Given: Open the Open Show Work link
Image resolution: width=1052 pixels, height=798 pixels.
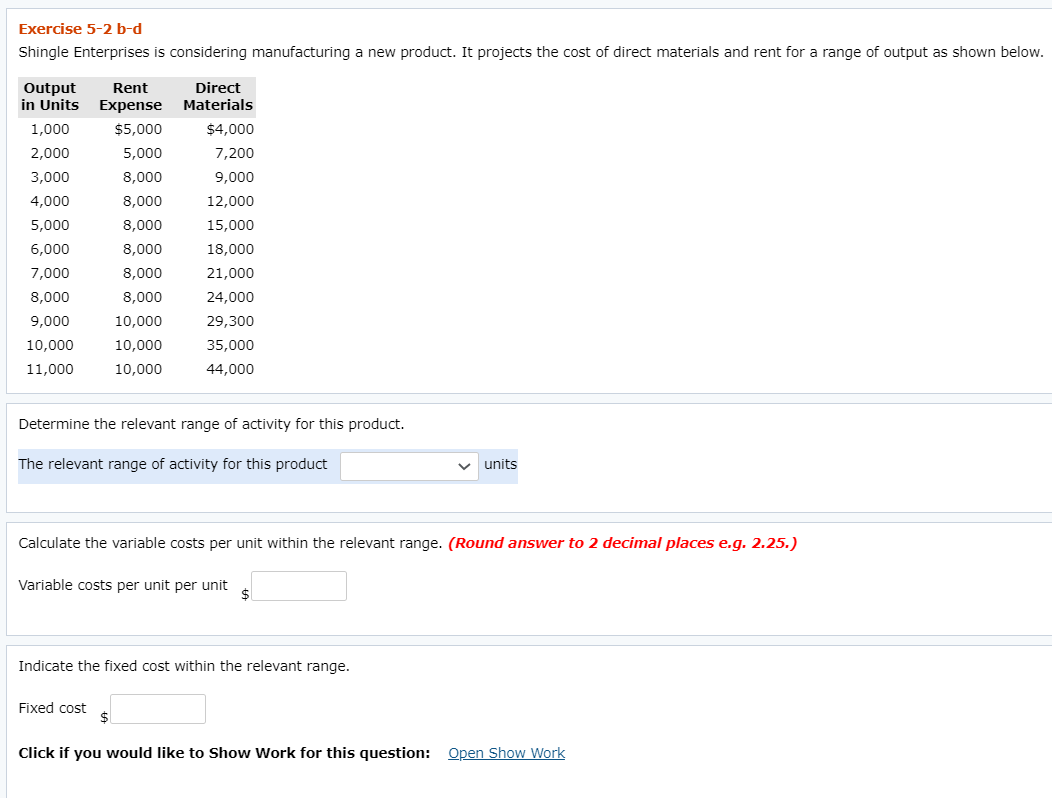Looking at the screenshot, I should (507, 753).
